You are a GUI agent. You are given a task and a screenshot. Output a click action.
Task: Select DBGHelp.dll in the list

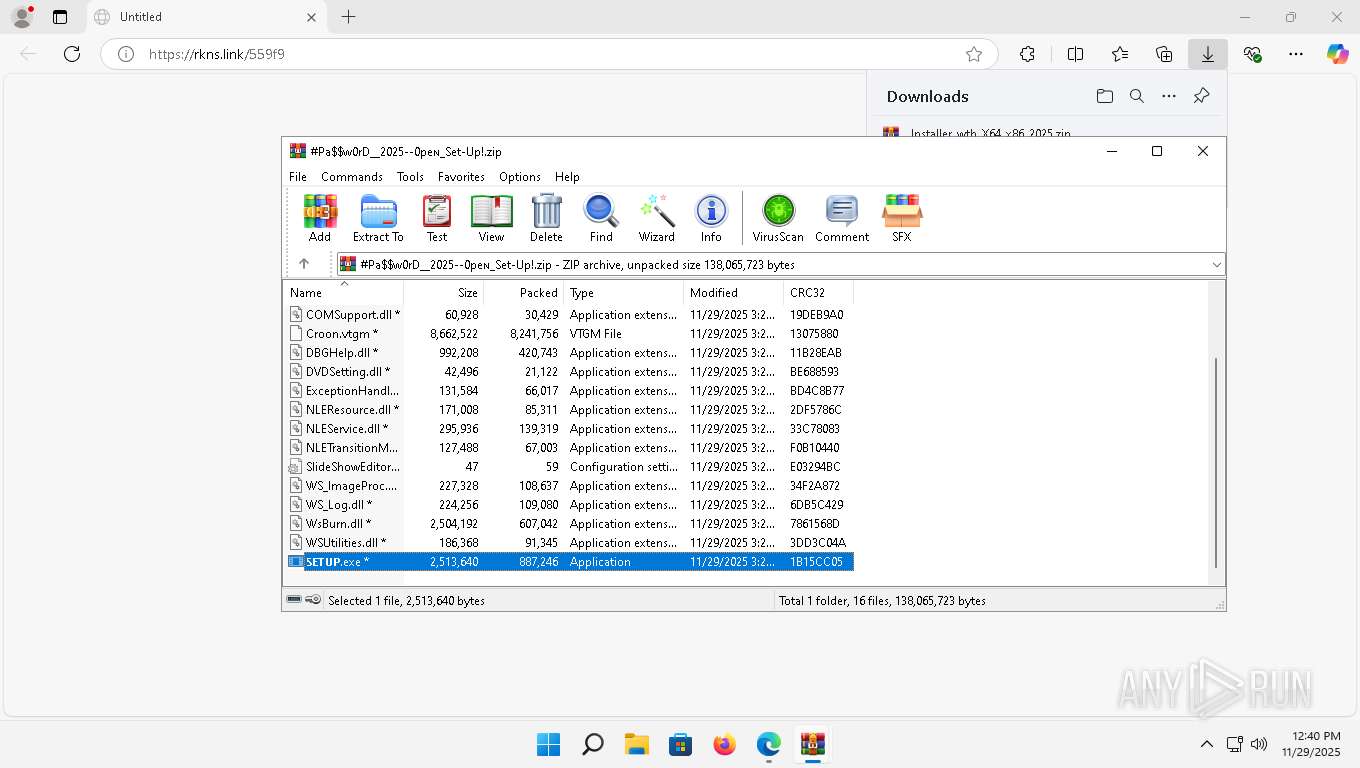[570, 353]
